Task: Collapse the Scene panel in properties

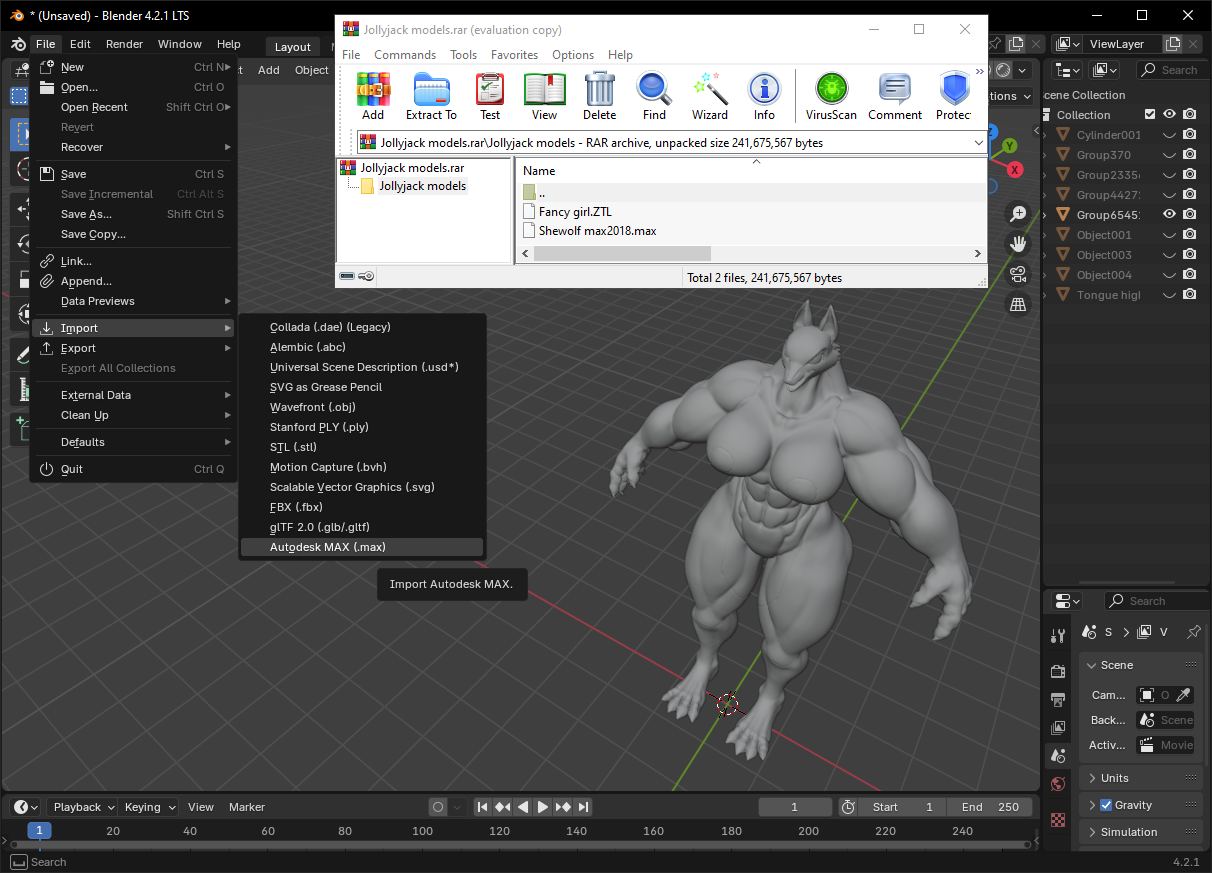Action: 1140,665
